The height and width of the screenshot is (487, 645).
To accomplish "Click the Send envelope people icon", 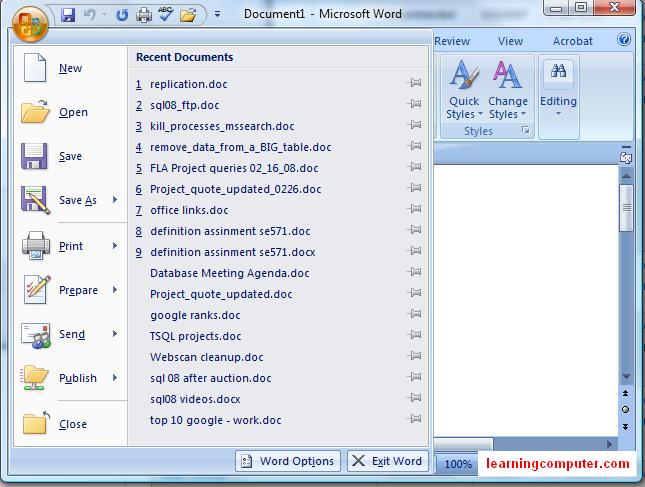I will pyautogui.click(x=36, y=335).
